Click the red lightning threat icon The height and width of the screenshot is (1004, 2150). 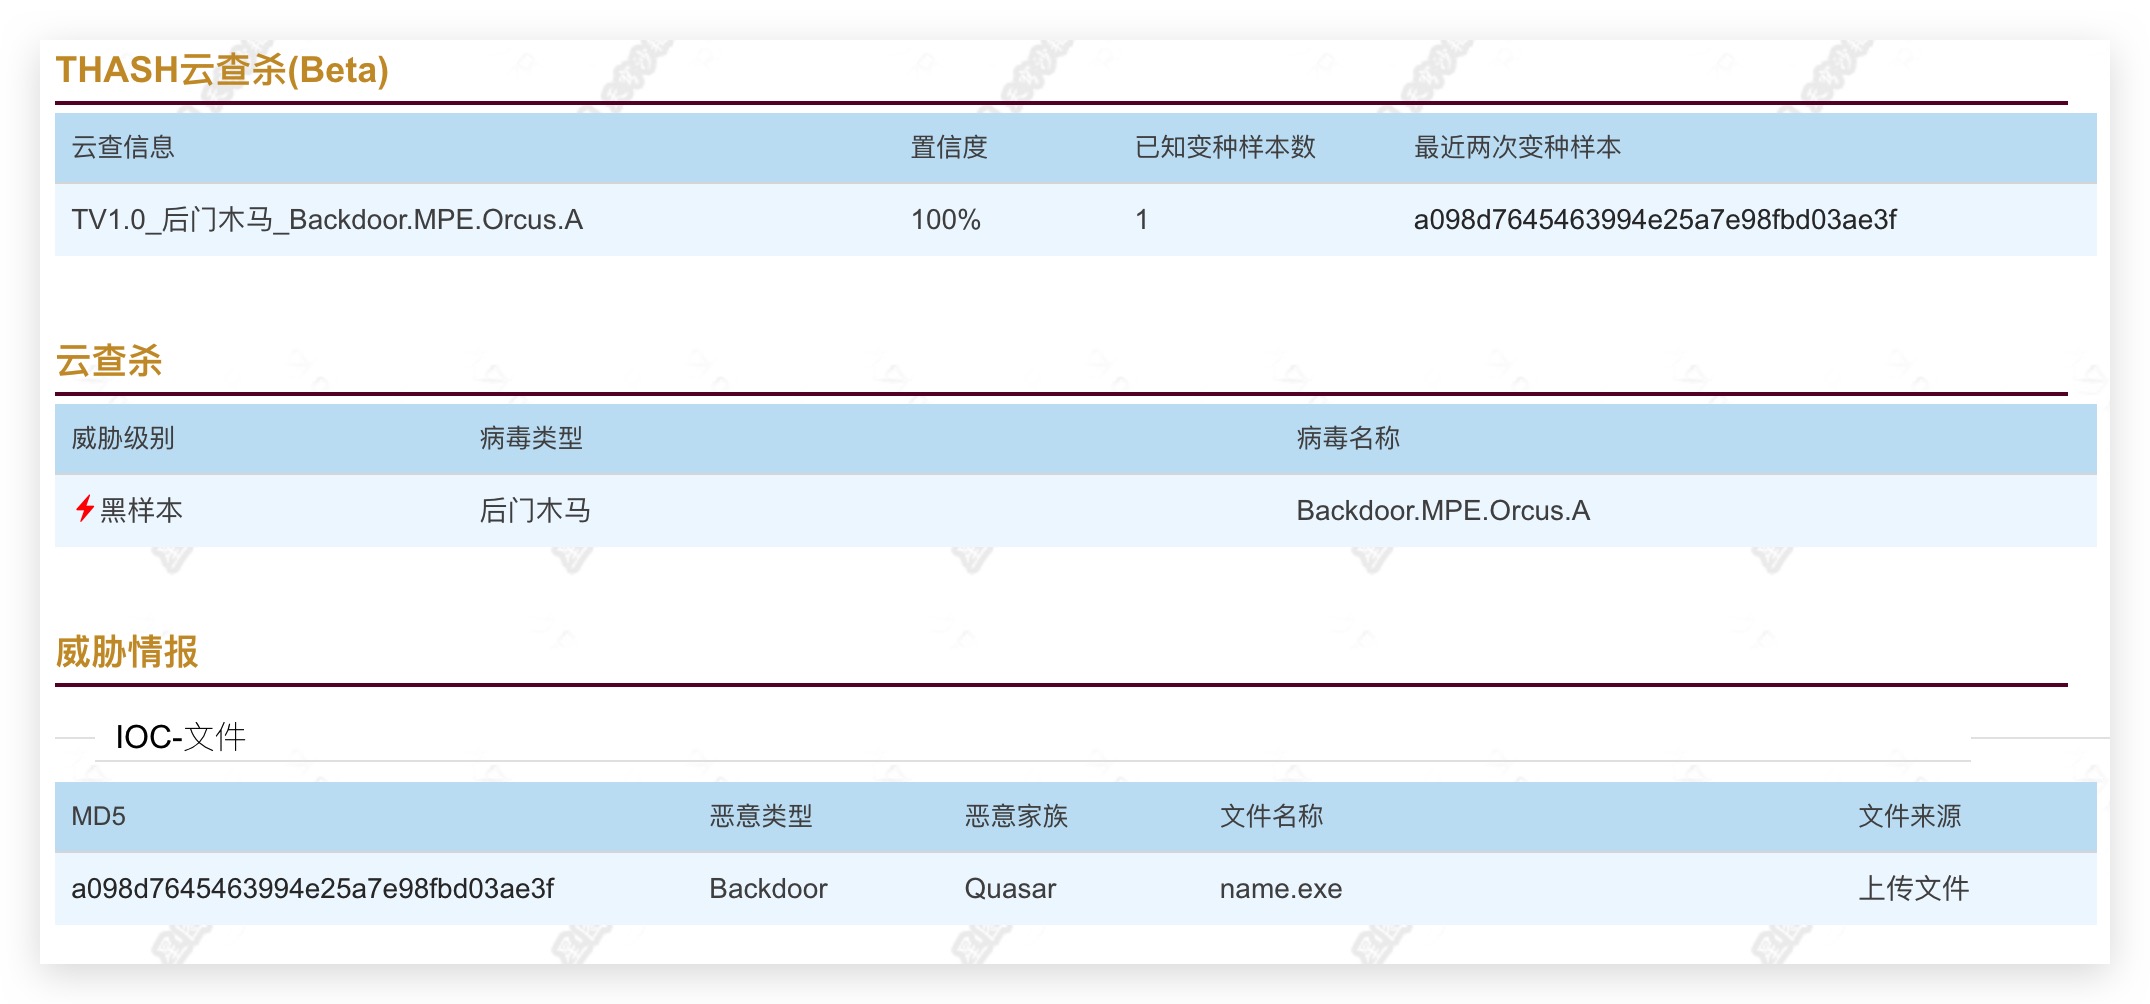(x=85, y=509)
